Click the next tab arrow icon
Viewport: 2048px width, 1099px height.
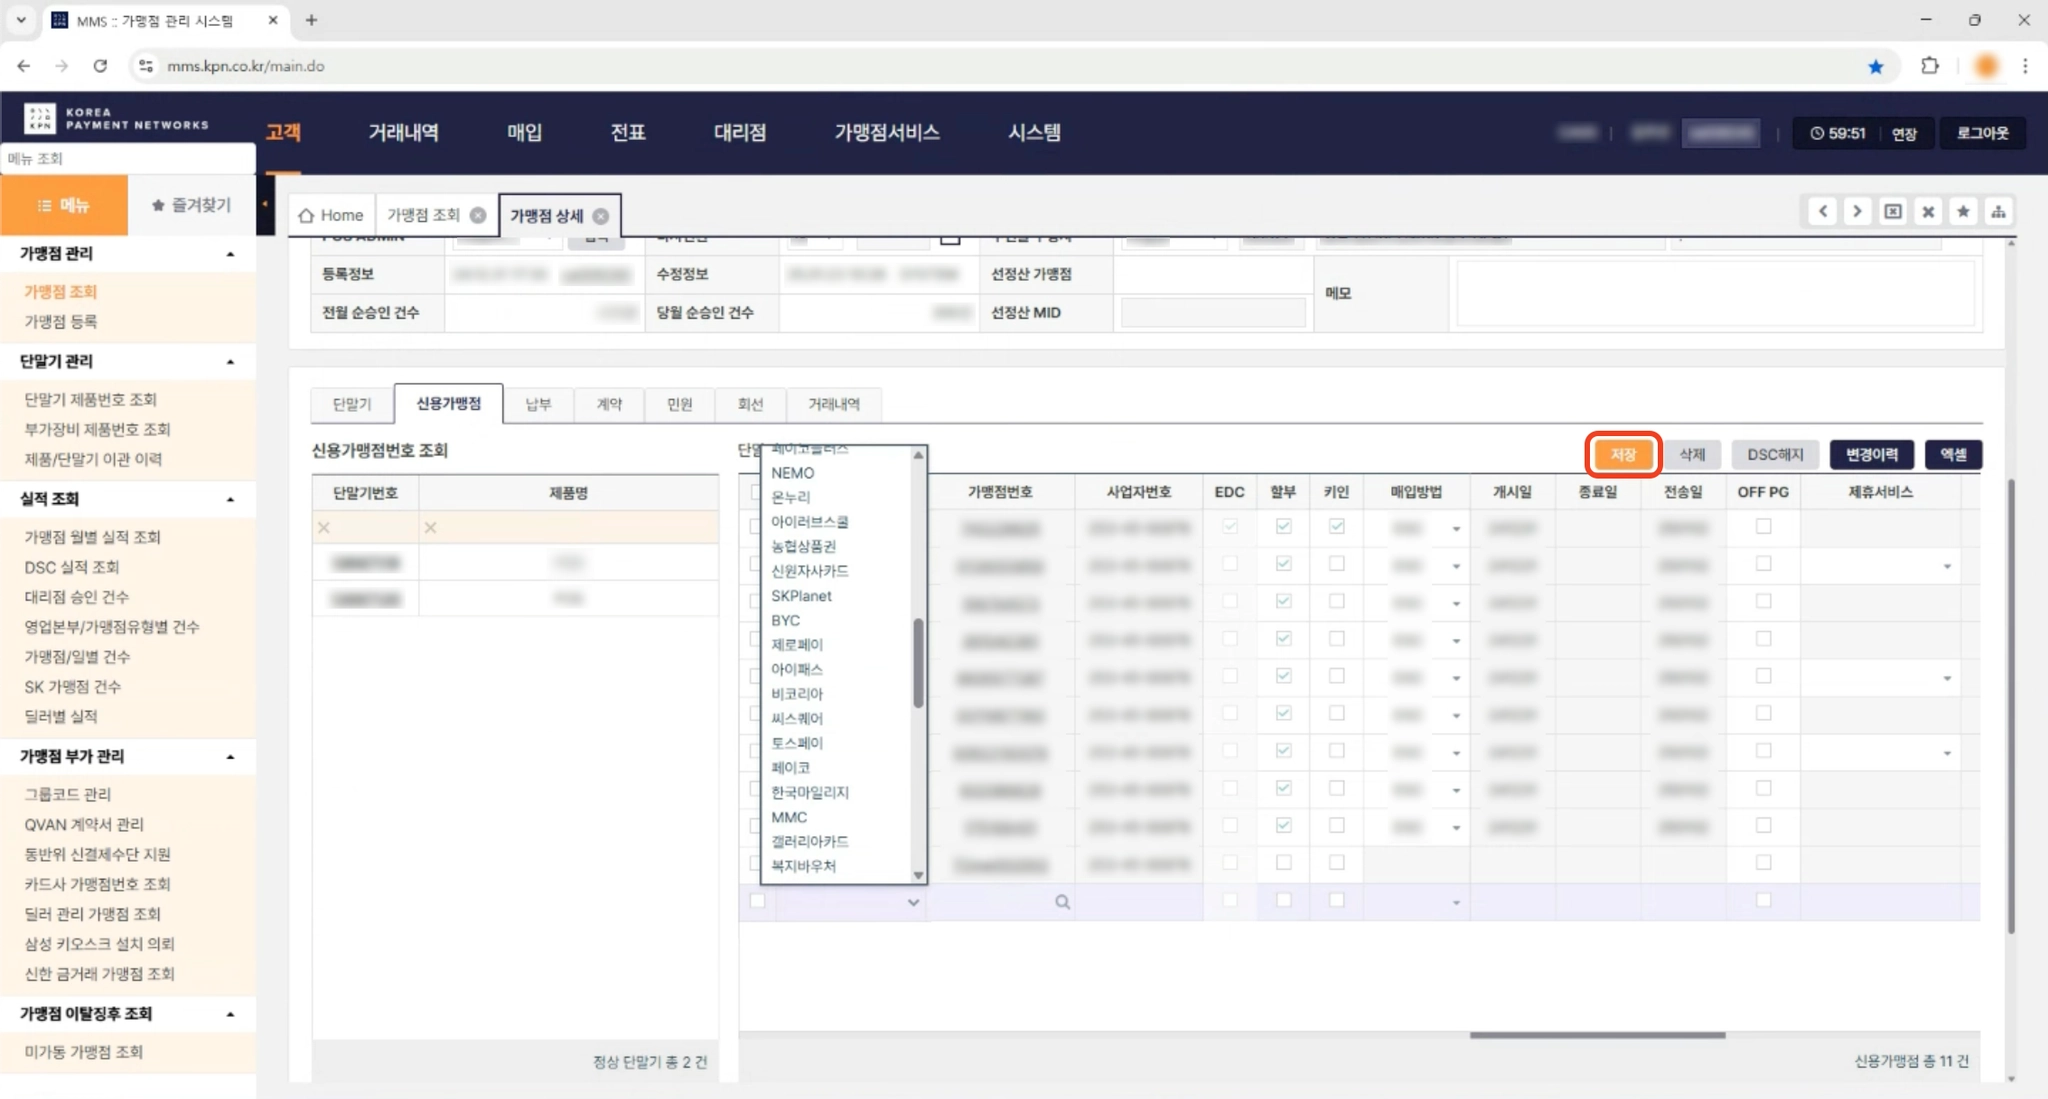[1857, 212]
